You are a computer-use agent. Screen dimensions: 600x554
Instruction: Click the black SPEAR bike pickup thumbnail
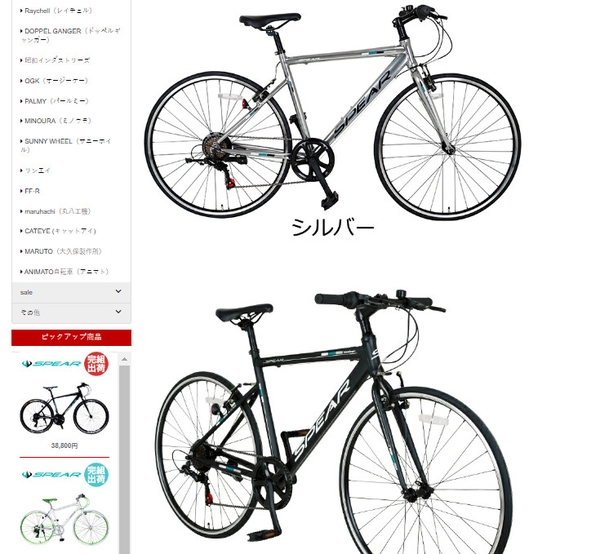[x=64, y=408]
